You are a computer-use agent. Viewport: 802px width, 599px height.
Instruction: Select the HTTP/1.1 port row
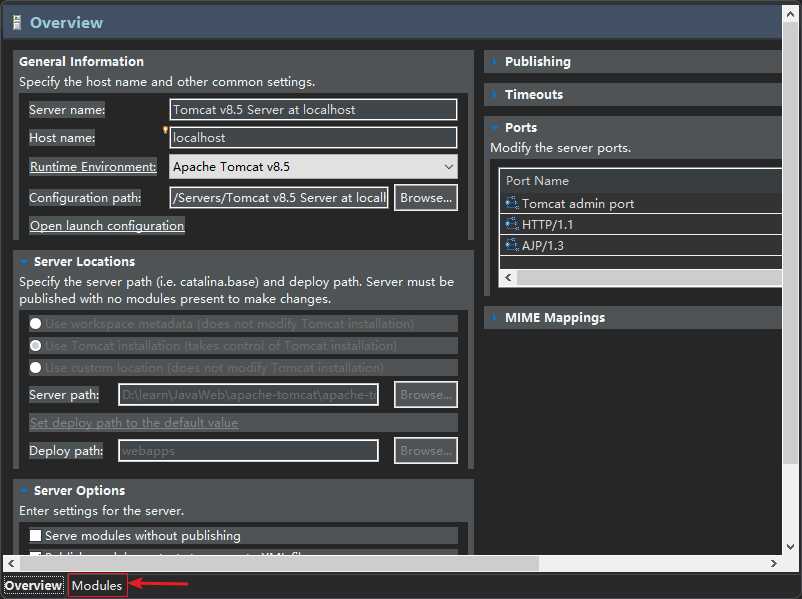tap(641, 224)
